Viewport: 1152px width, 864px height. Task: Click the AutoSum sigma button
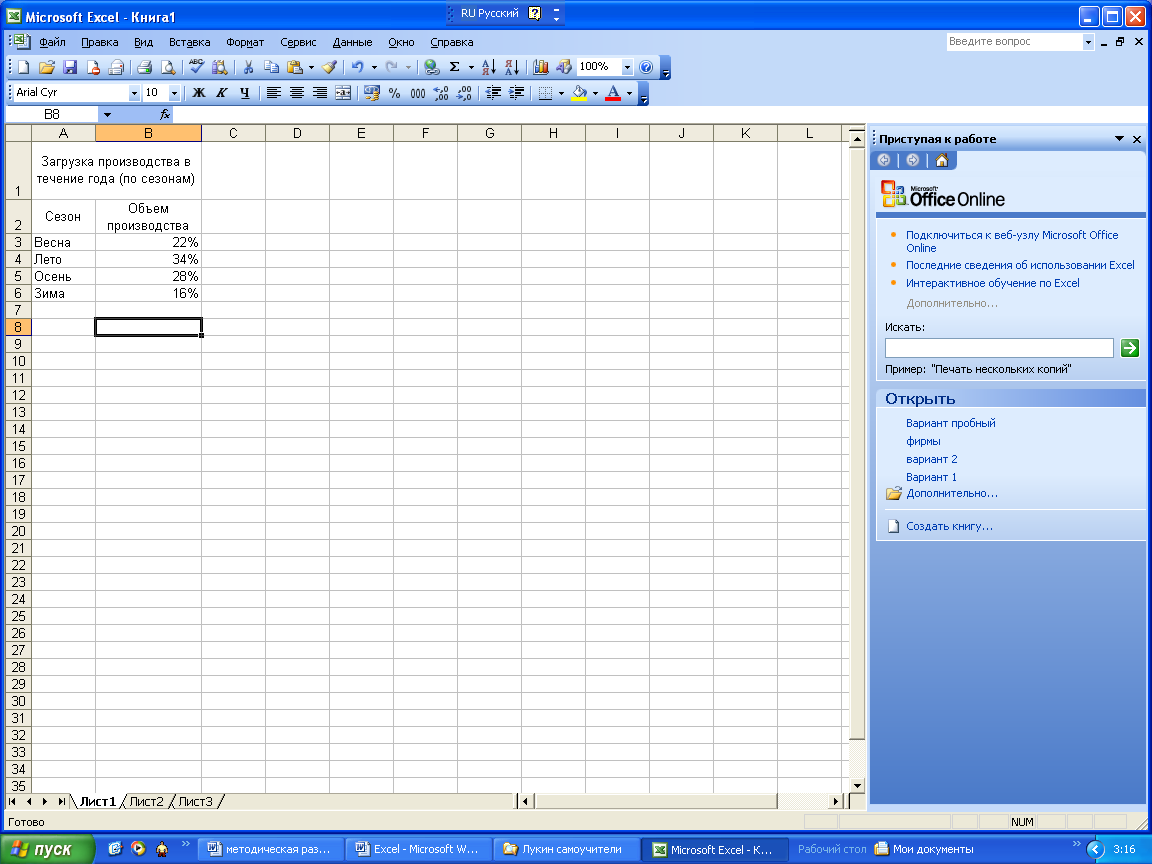pos(455,68)
